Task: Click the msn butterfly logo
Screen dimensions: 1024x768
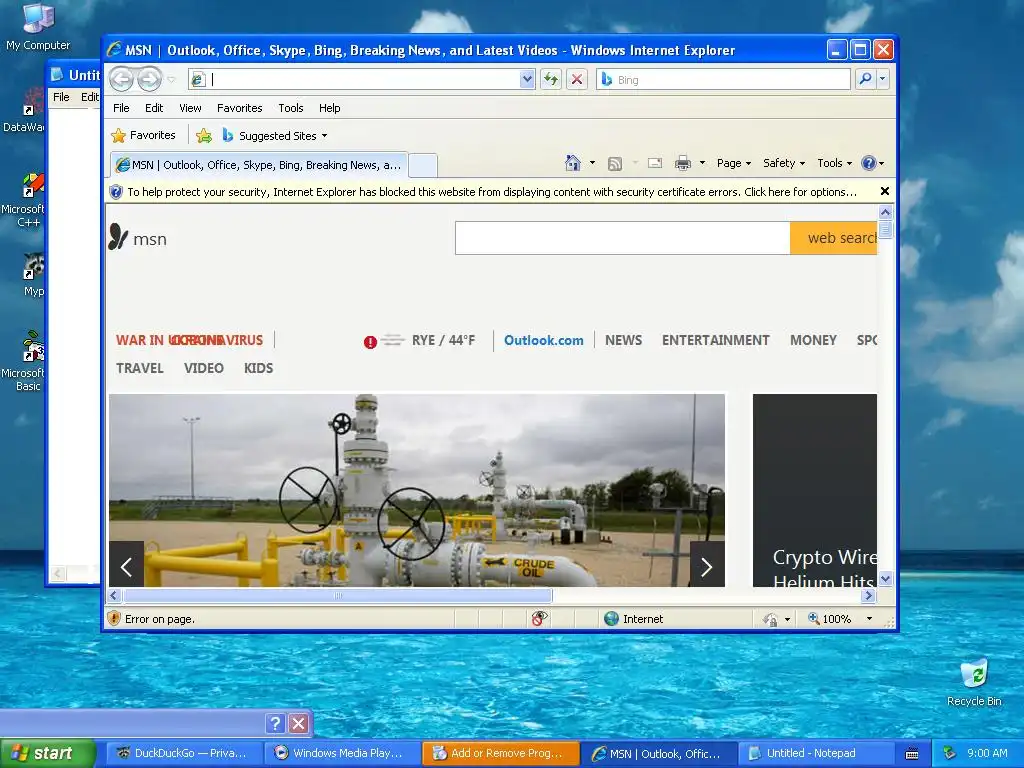Action: (118, 237)
